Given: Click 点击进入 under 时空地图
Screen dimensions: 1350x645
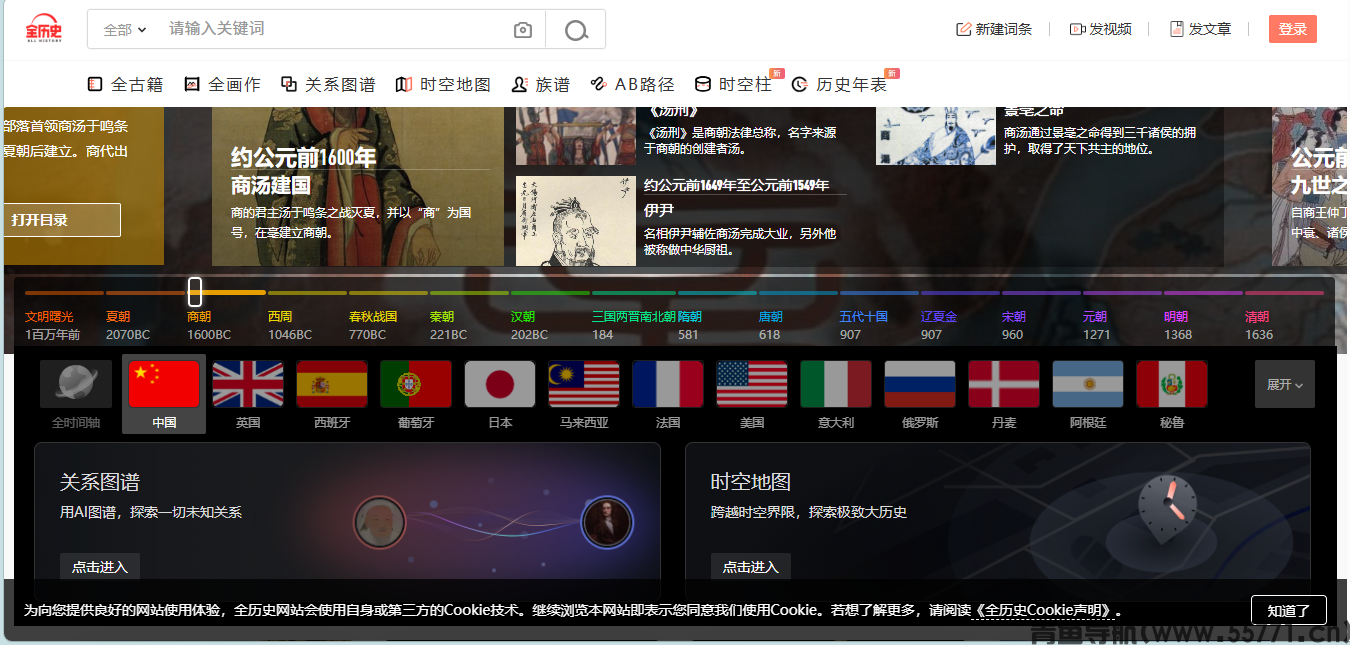Looking at the screenshot, I should pyautogui.click(x=751, y=567).
